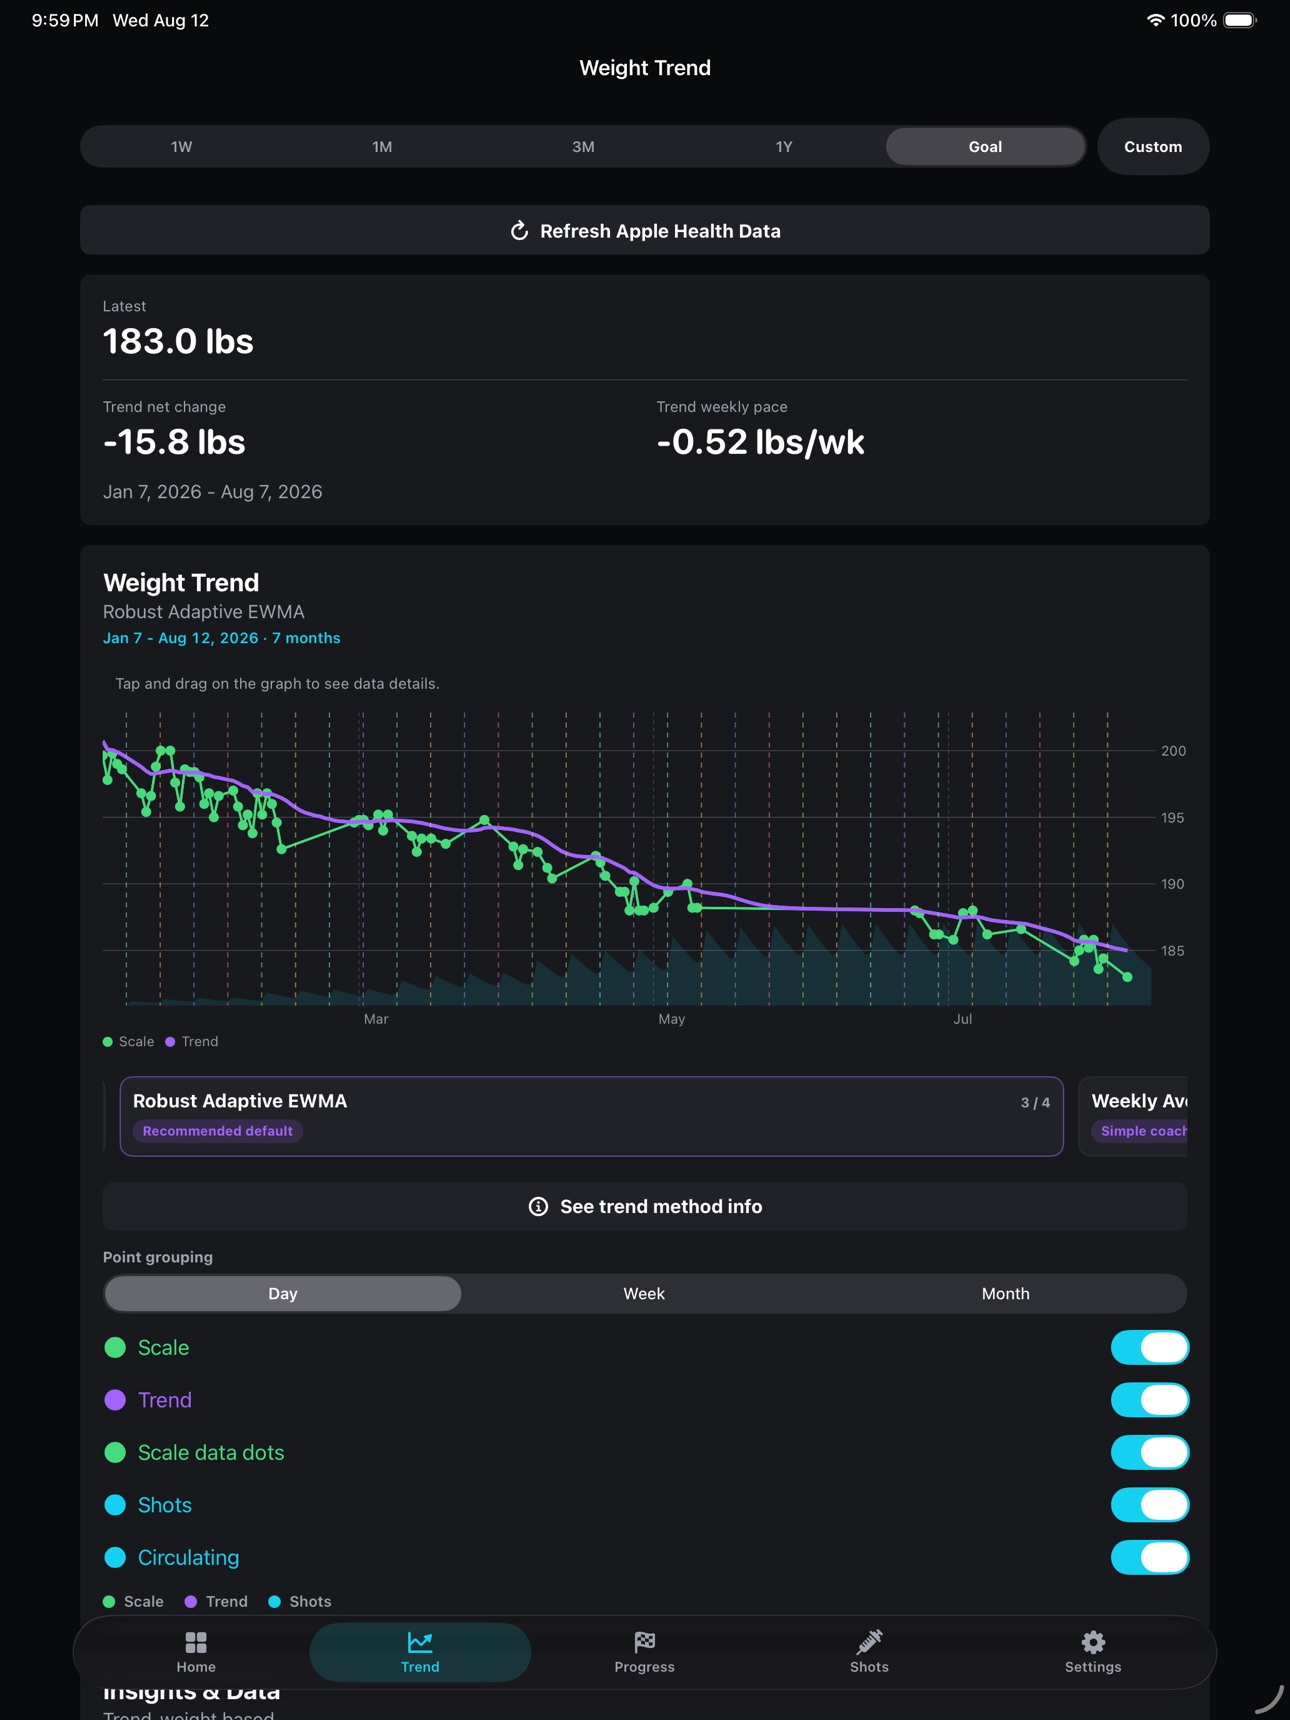1290x1720 pixels.
Task: Tap the -15.8 lbs net change
Action: pos(174,442)
